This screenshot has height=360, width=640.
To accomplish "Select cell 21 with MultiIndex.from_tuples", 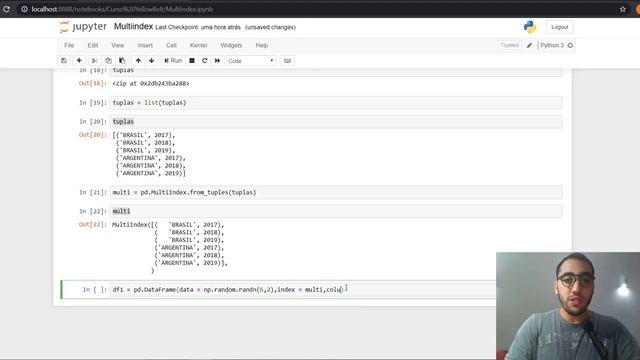I will pos(336,192).
